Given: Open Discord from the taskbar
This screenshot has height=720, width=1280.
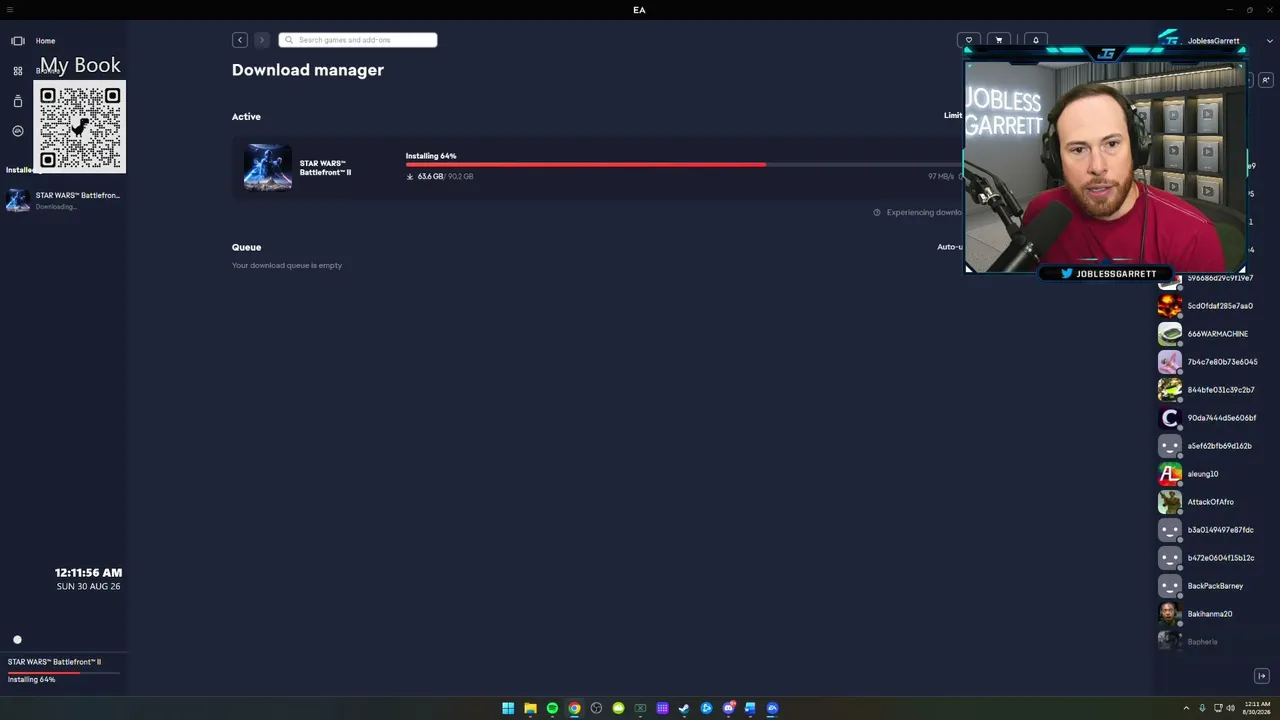Looking at the screenshot, I should click(728, 708).
